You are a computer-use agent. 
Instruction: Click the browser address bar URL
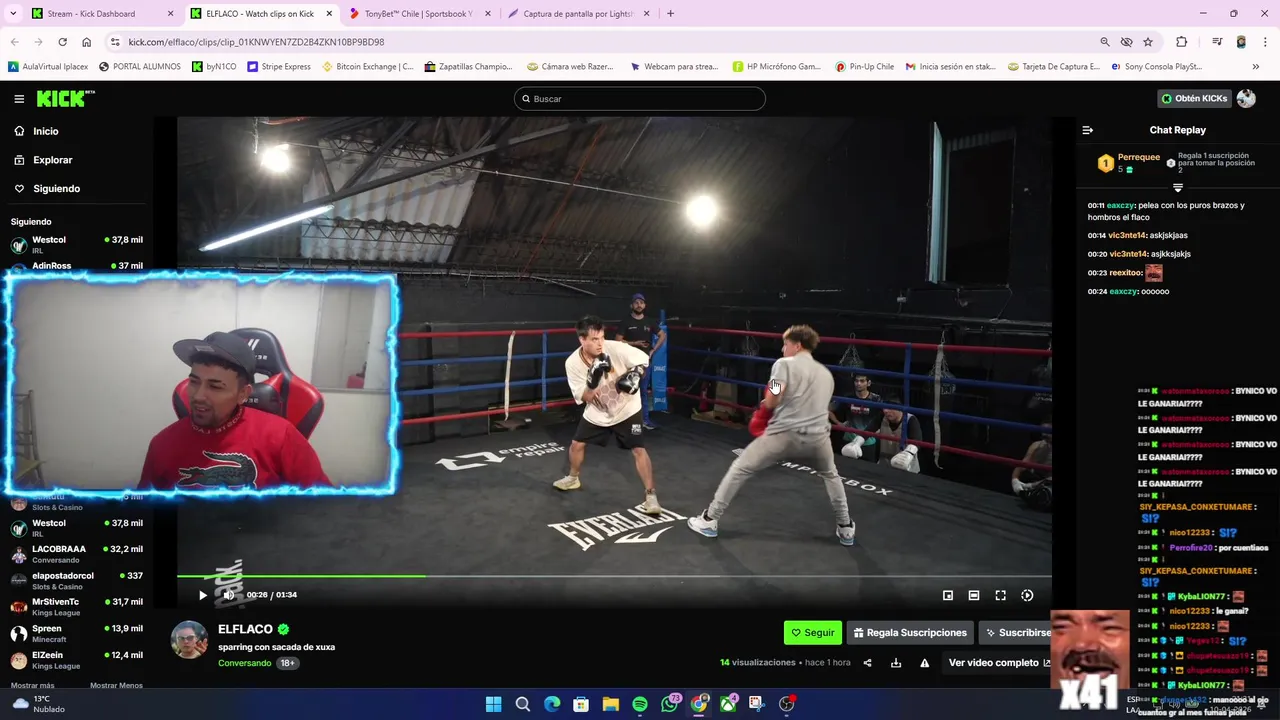pos(256,42)
